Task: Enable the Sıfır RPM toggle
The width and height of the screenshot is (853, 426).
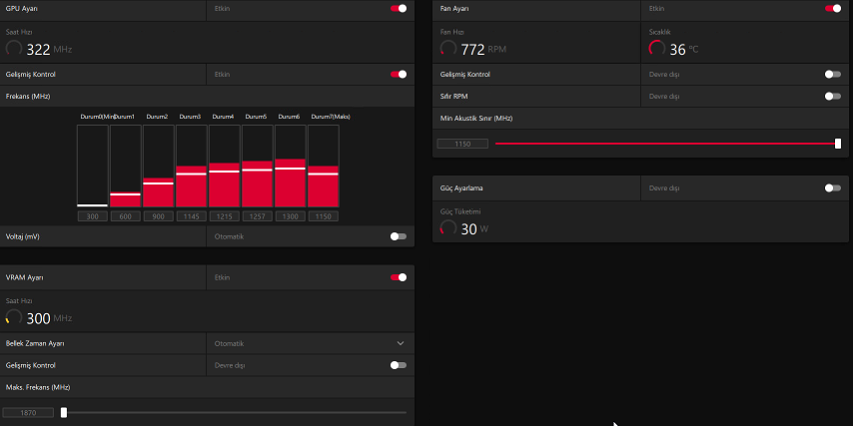Action: (833, 96)
